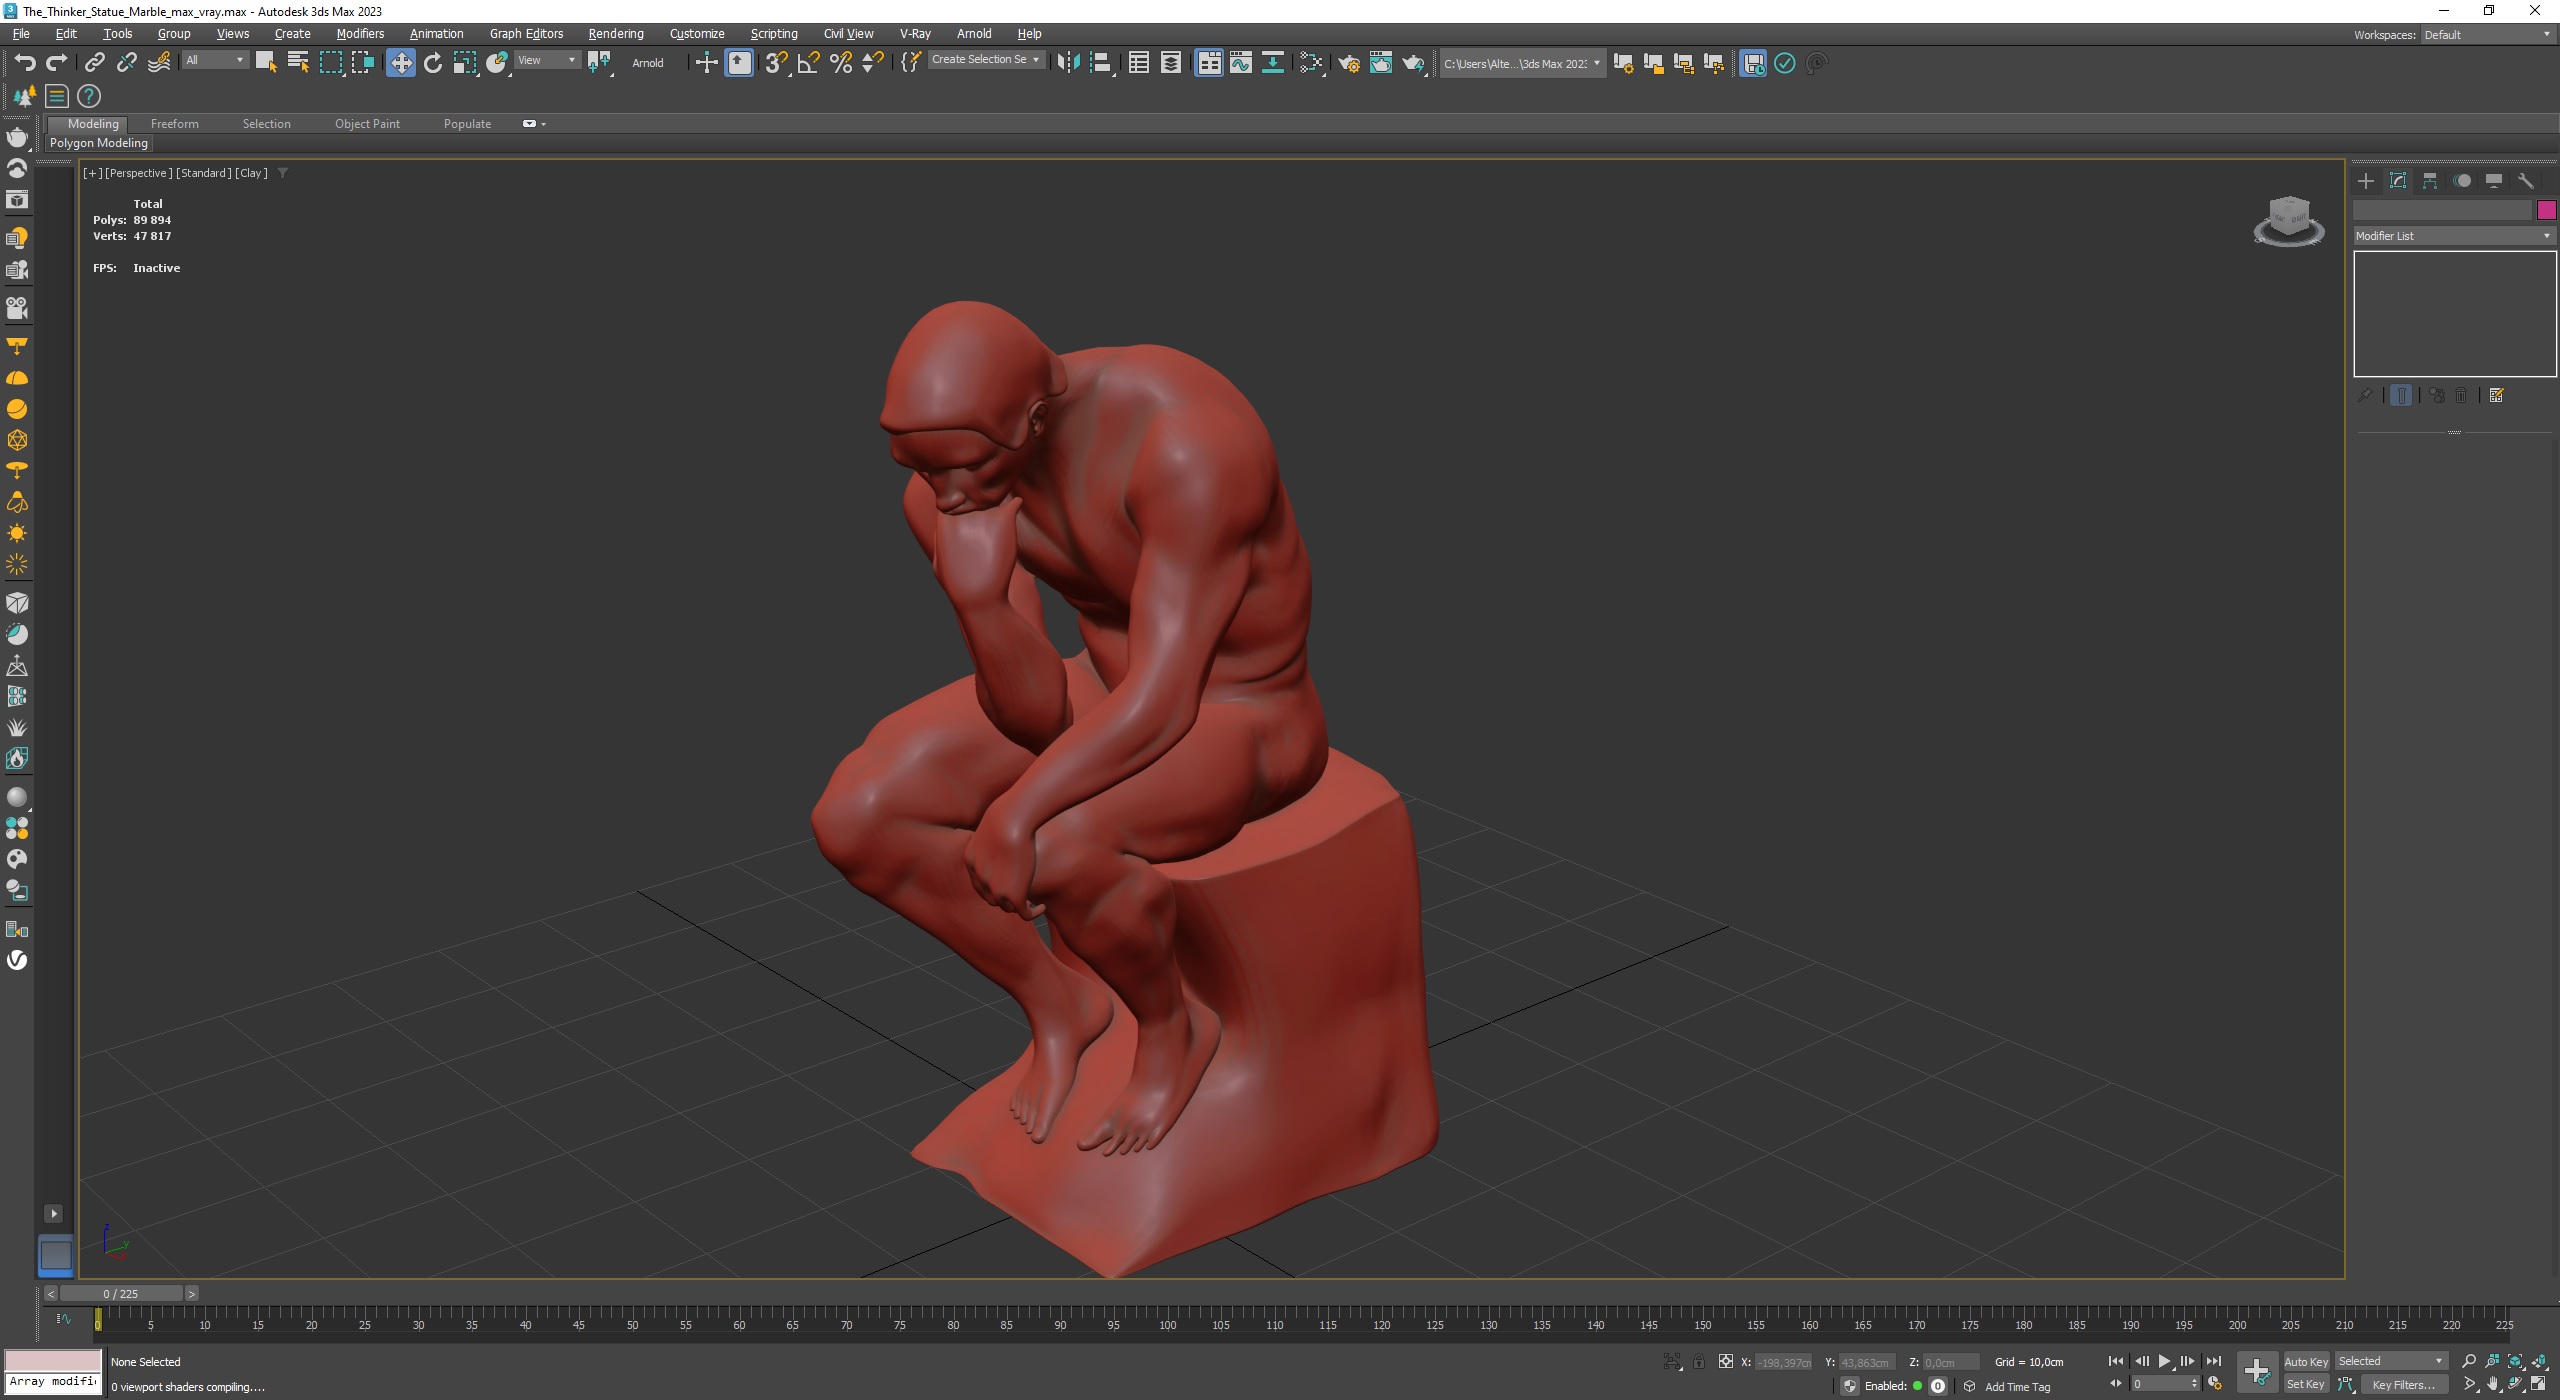Open the Graph Editors menu
Screen dimensions: 2560x1400
[526, 34]
